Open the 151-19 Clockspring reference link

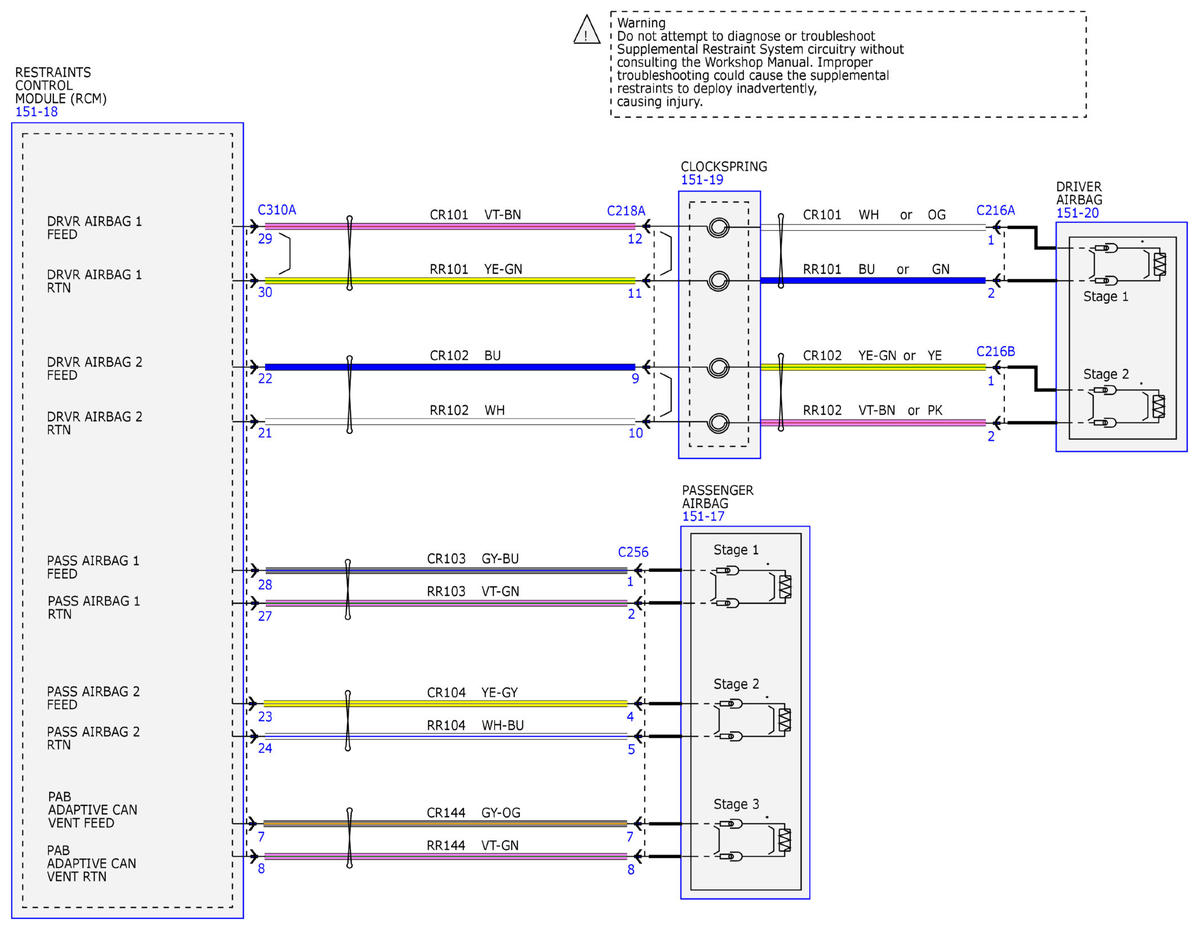click(x=703, y=180)
